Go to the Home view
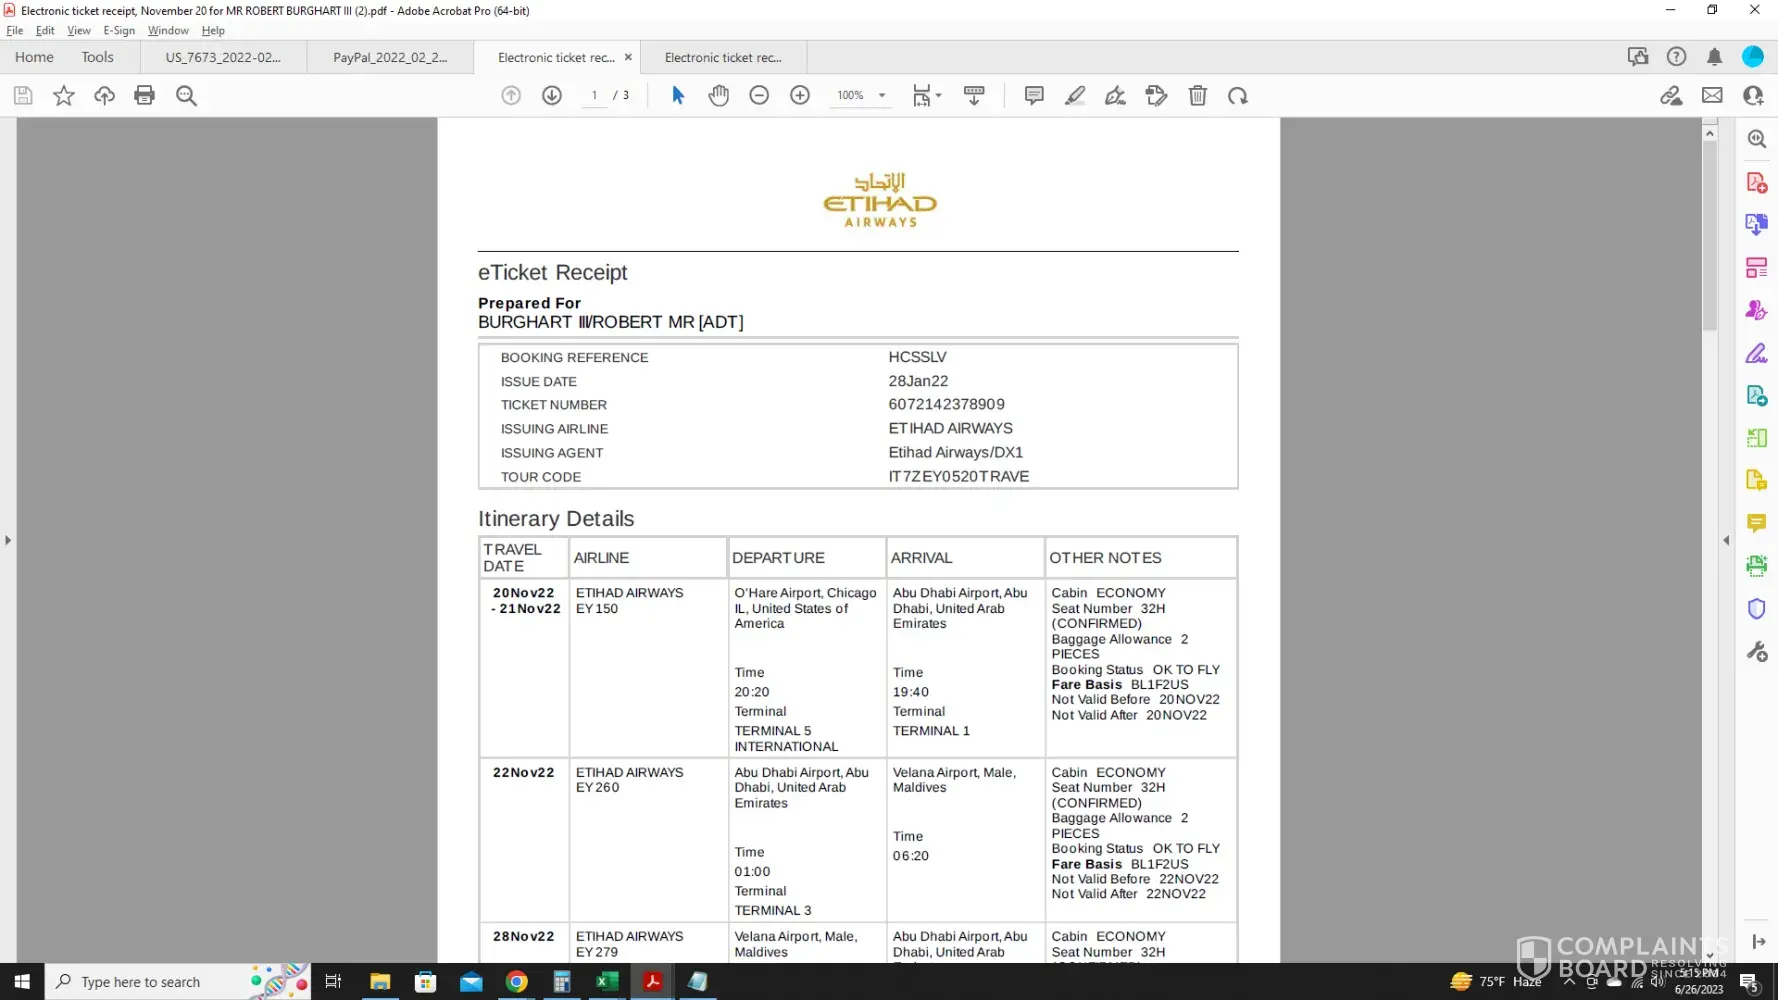The height and width of the screenshot is (1000, 1778). pos(34,58)
